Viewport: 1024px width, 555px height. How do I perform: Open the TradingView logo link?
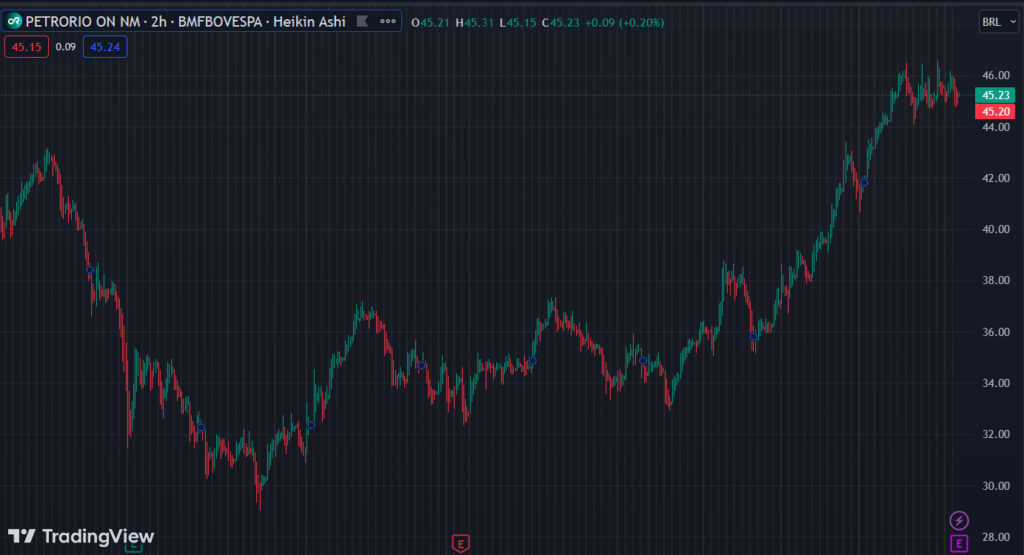click(x=81, y=536)
